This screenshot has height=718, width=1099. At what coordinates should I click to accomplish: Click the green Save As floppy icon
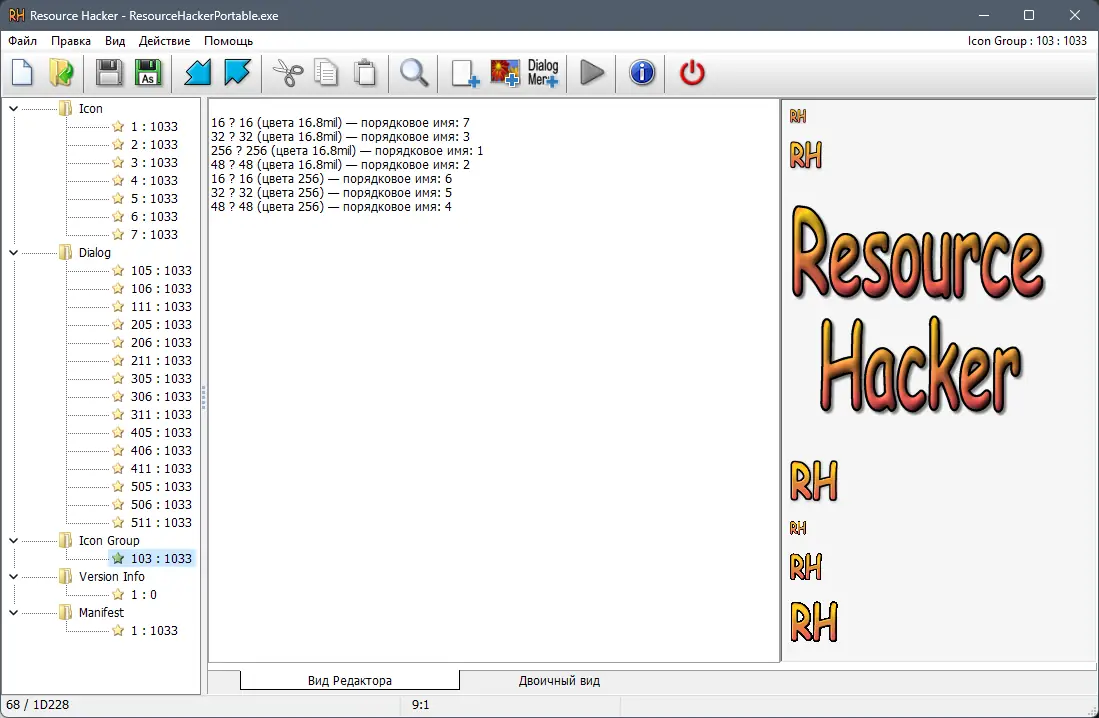[148, 73]
